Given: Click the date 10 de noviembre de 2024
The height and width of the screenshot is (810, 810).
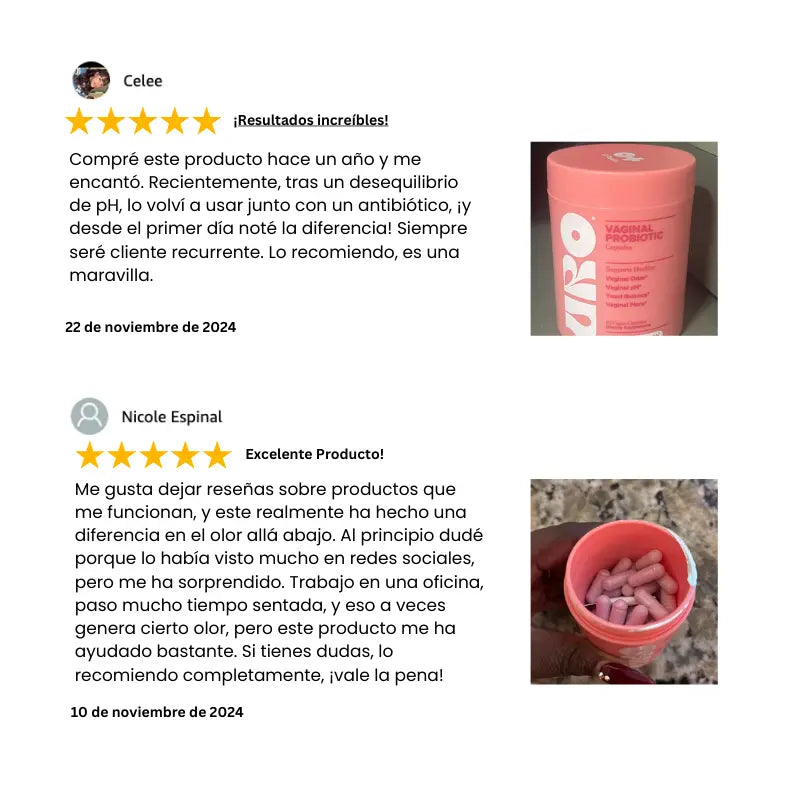Looking at the screenshot, I should tap(157, 712).
